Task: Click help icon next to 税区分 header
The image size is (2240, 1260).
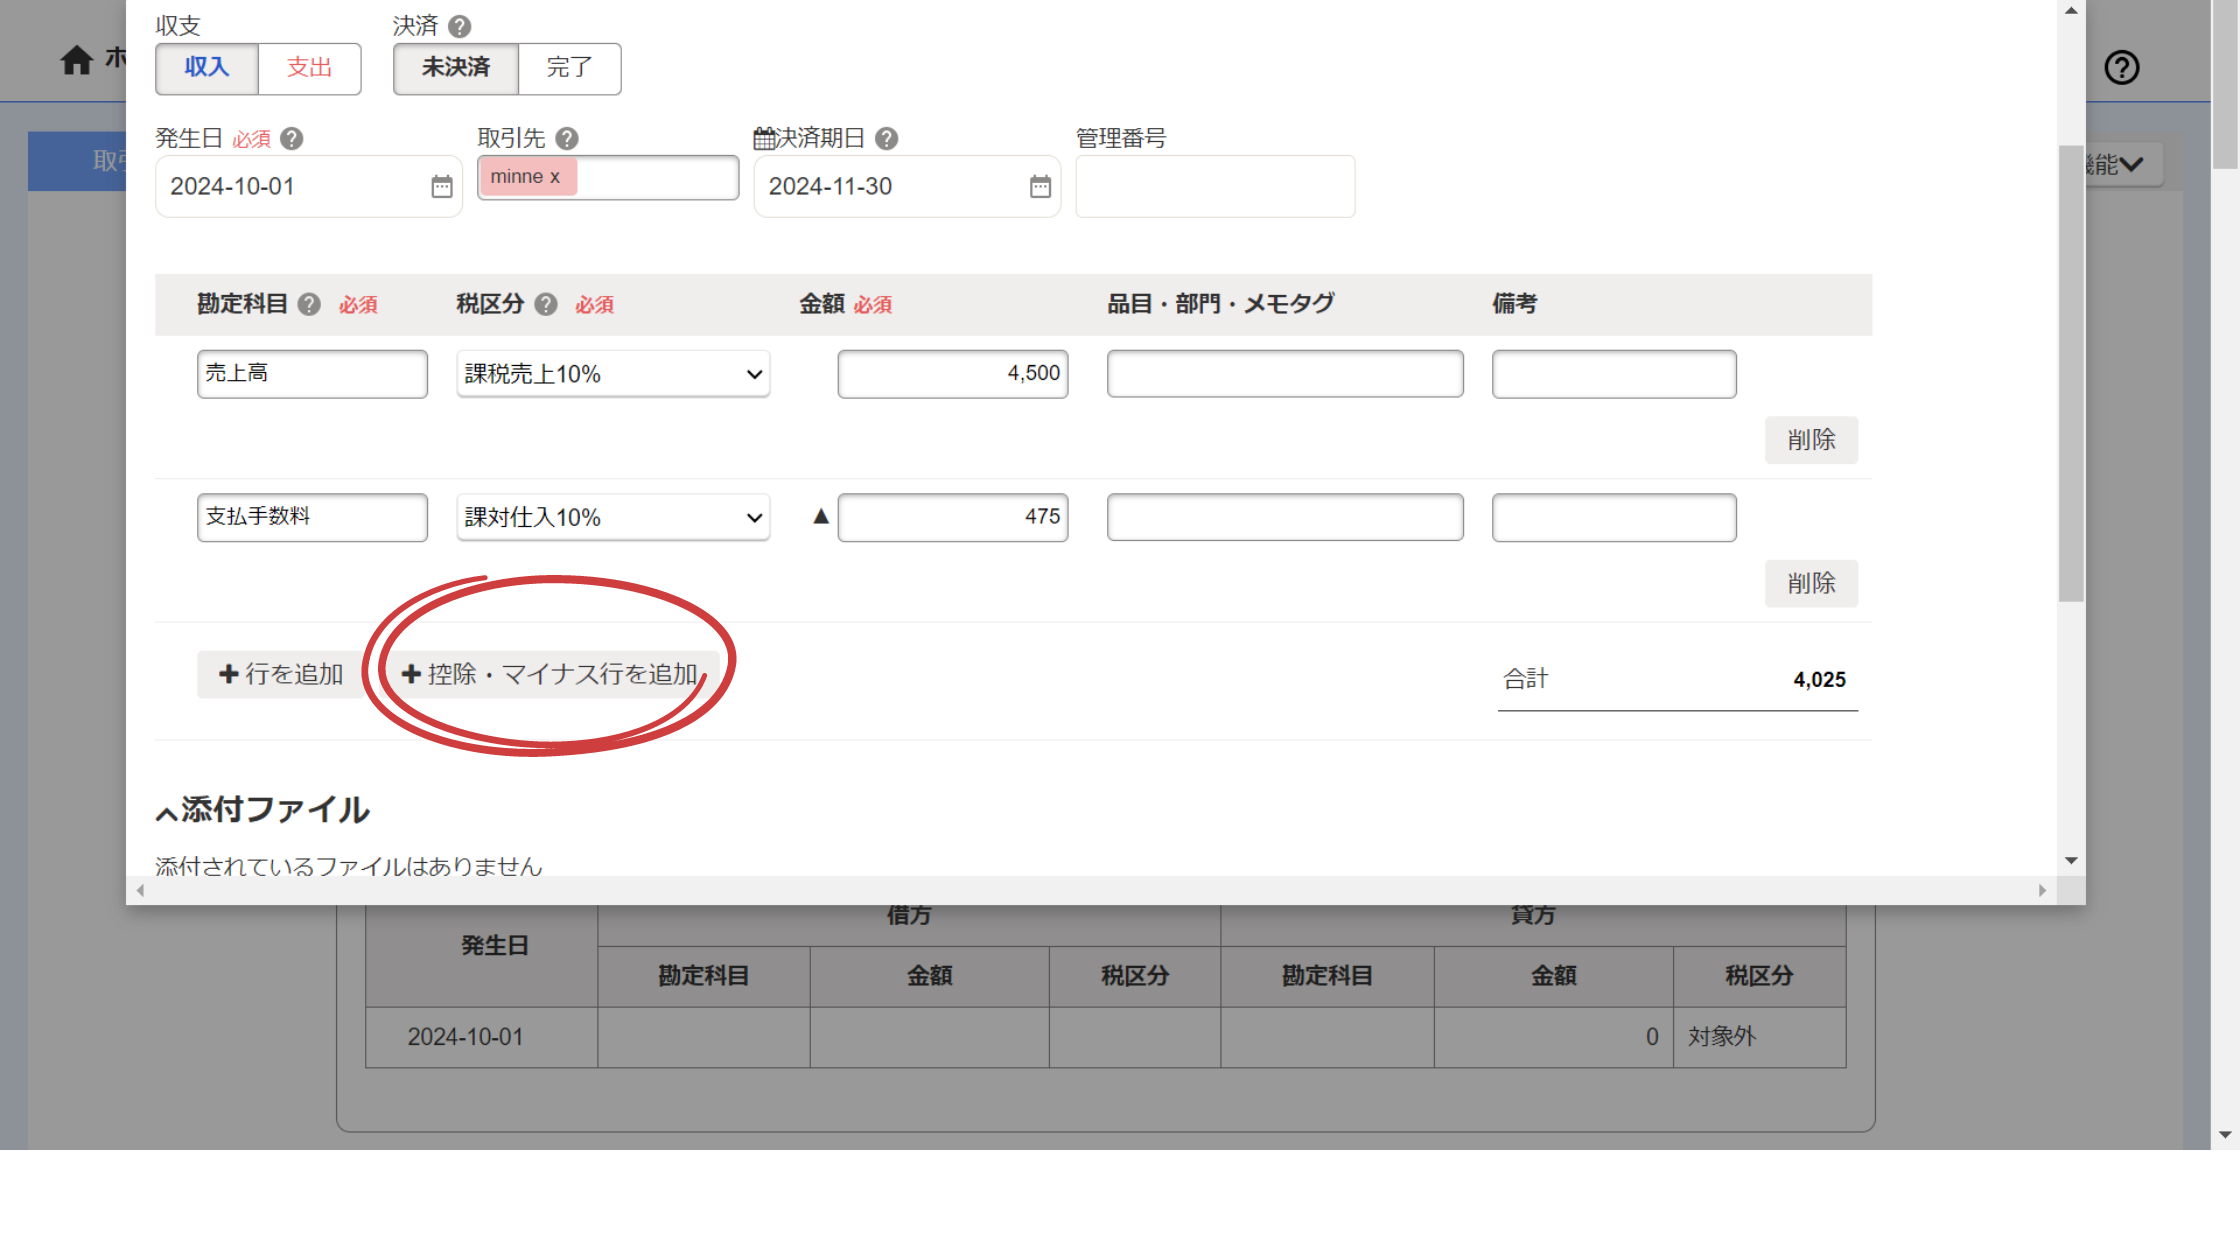Action: 546,304
